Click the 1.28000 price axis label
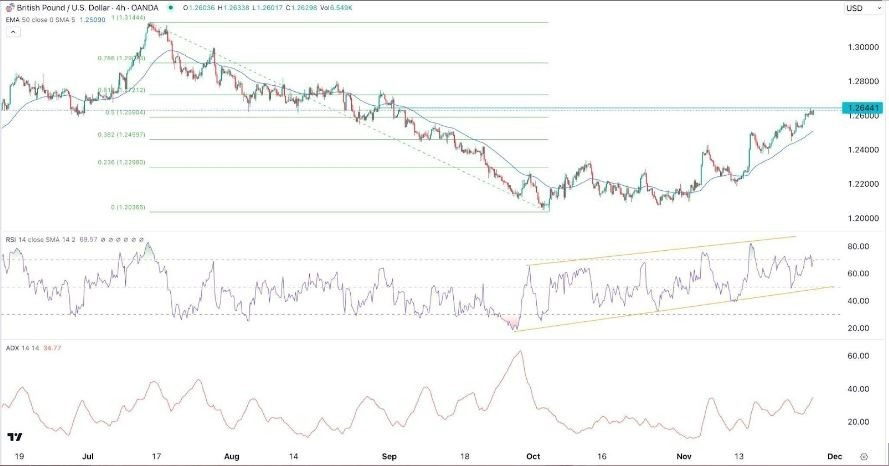The image size is (889, 466). point(863,82)
